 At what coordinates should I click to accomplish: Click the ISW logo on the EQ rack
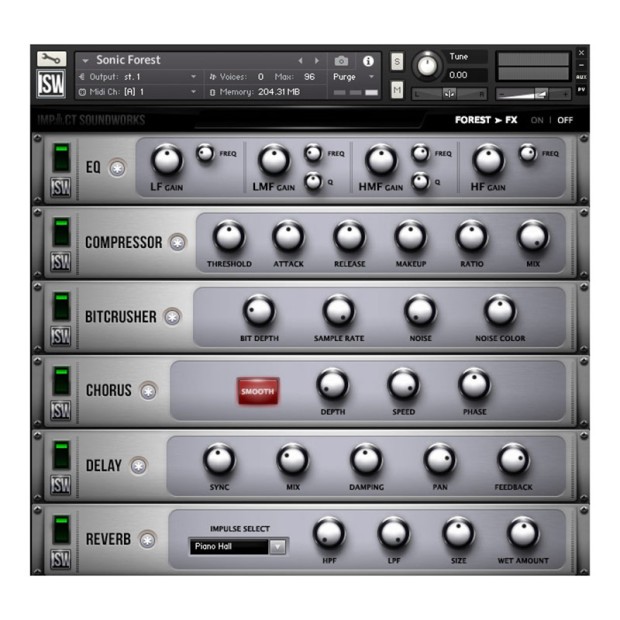(x=60, y=187)
